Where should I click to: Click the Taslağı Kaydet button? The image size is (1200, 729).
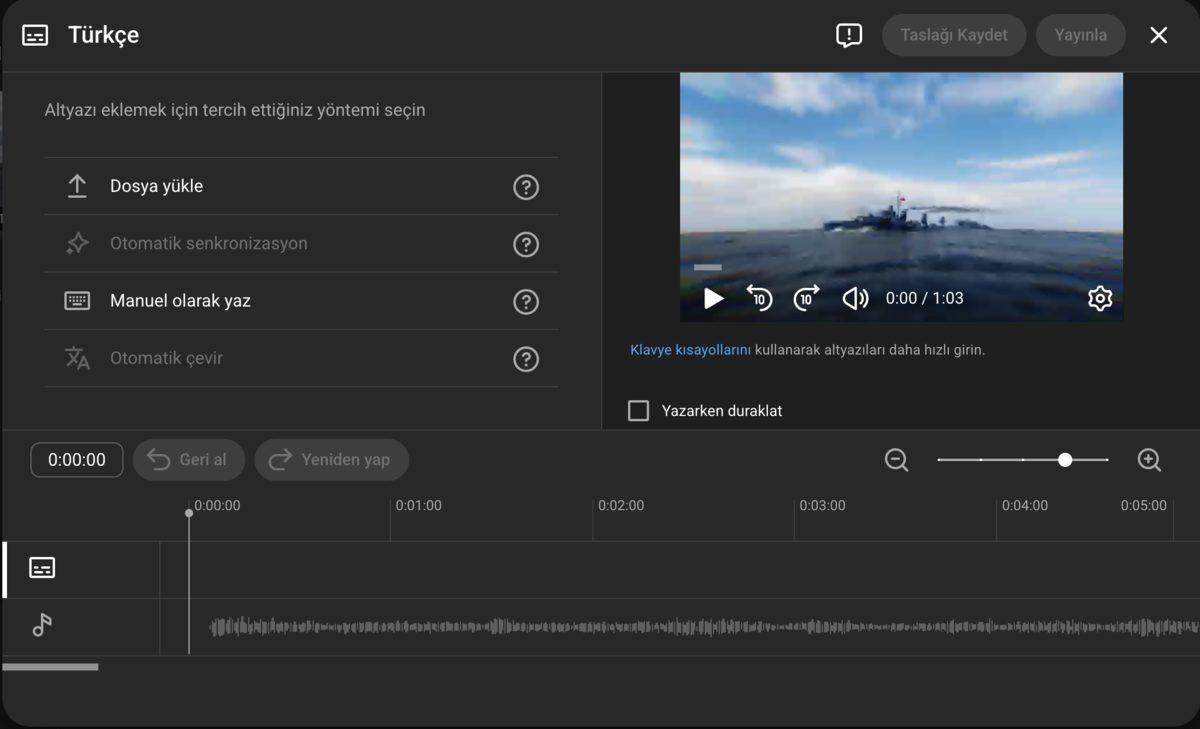953,35
